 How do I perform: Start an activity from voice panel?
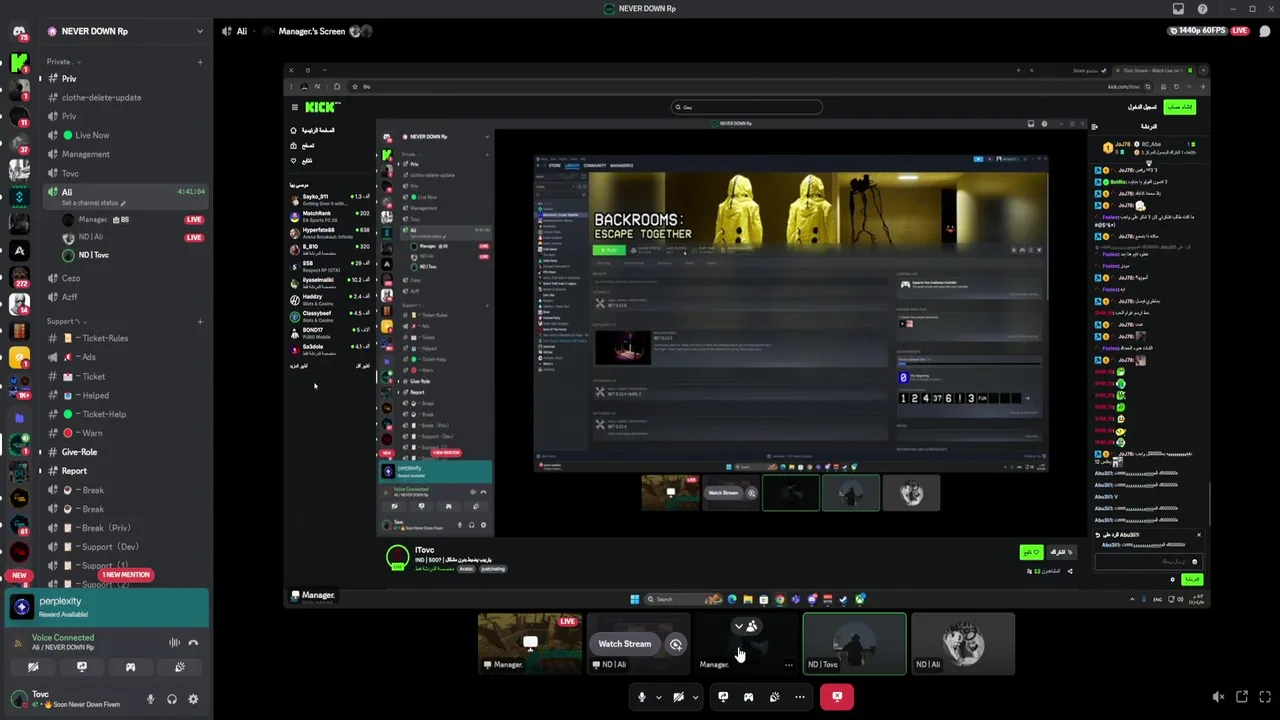click(x=130, y=667)
